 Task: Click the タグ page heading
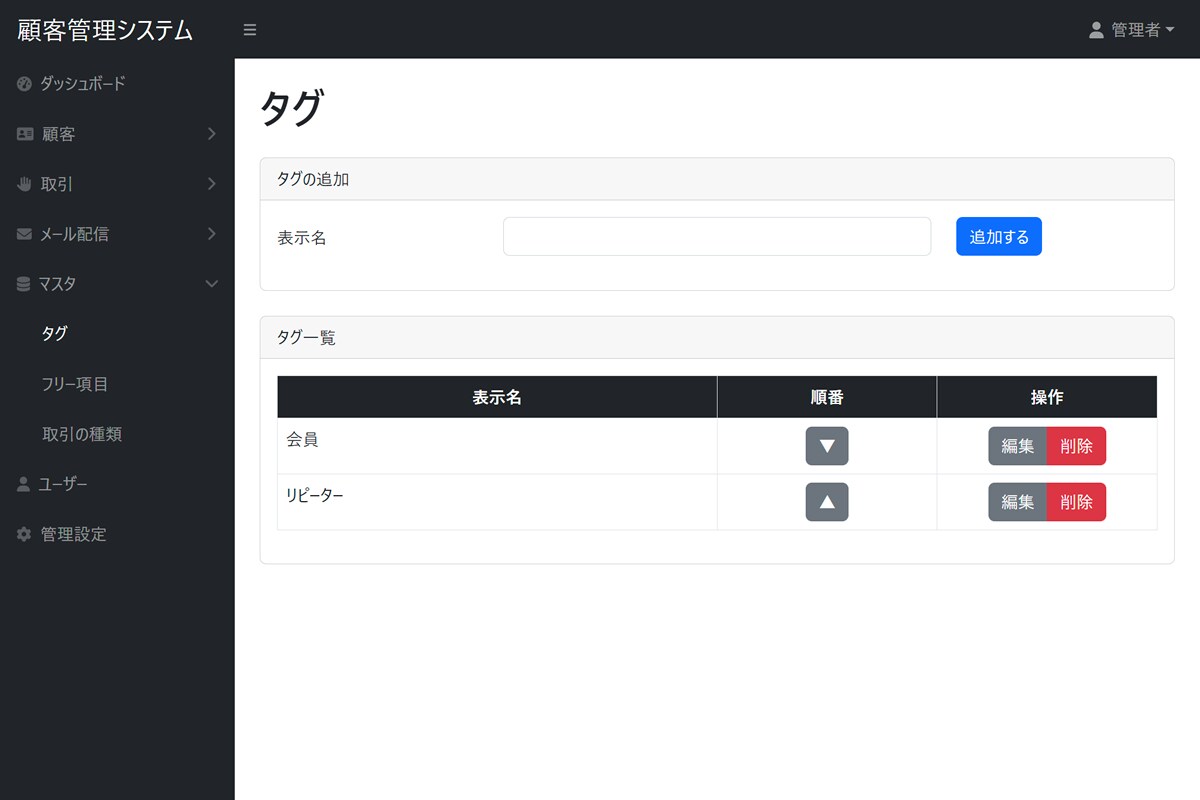(291, 108)
